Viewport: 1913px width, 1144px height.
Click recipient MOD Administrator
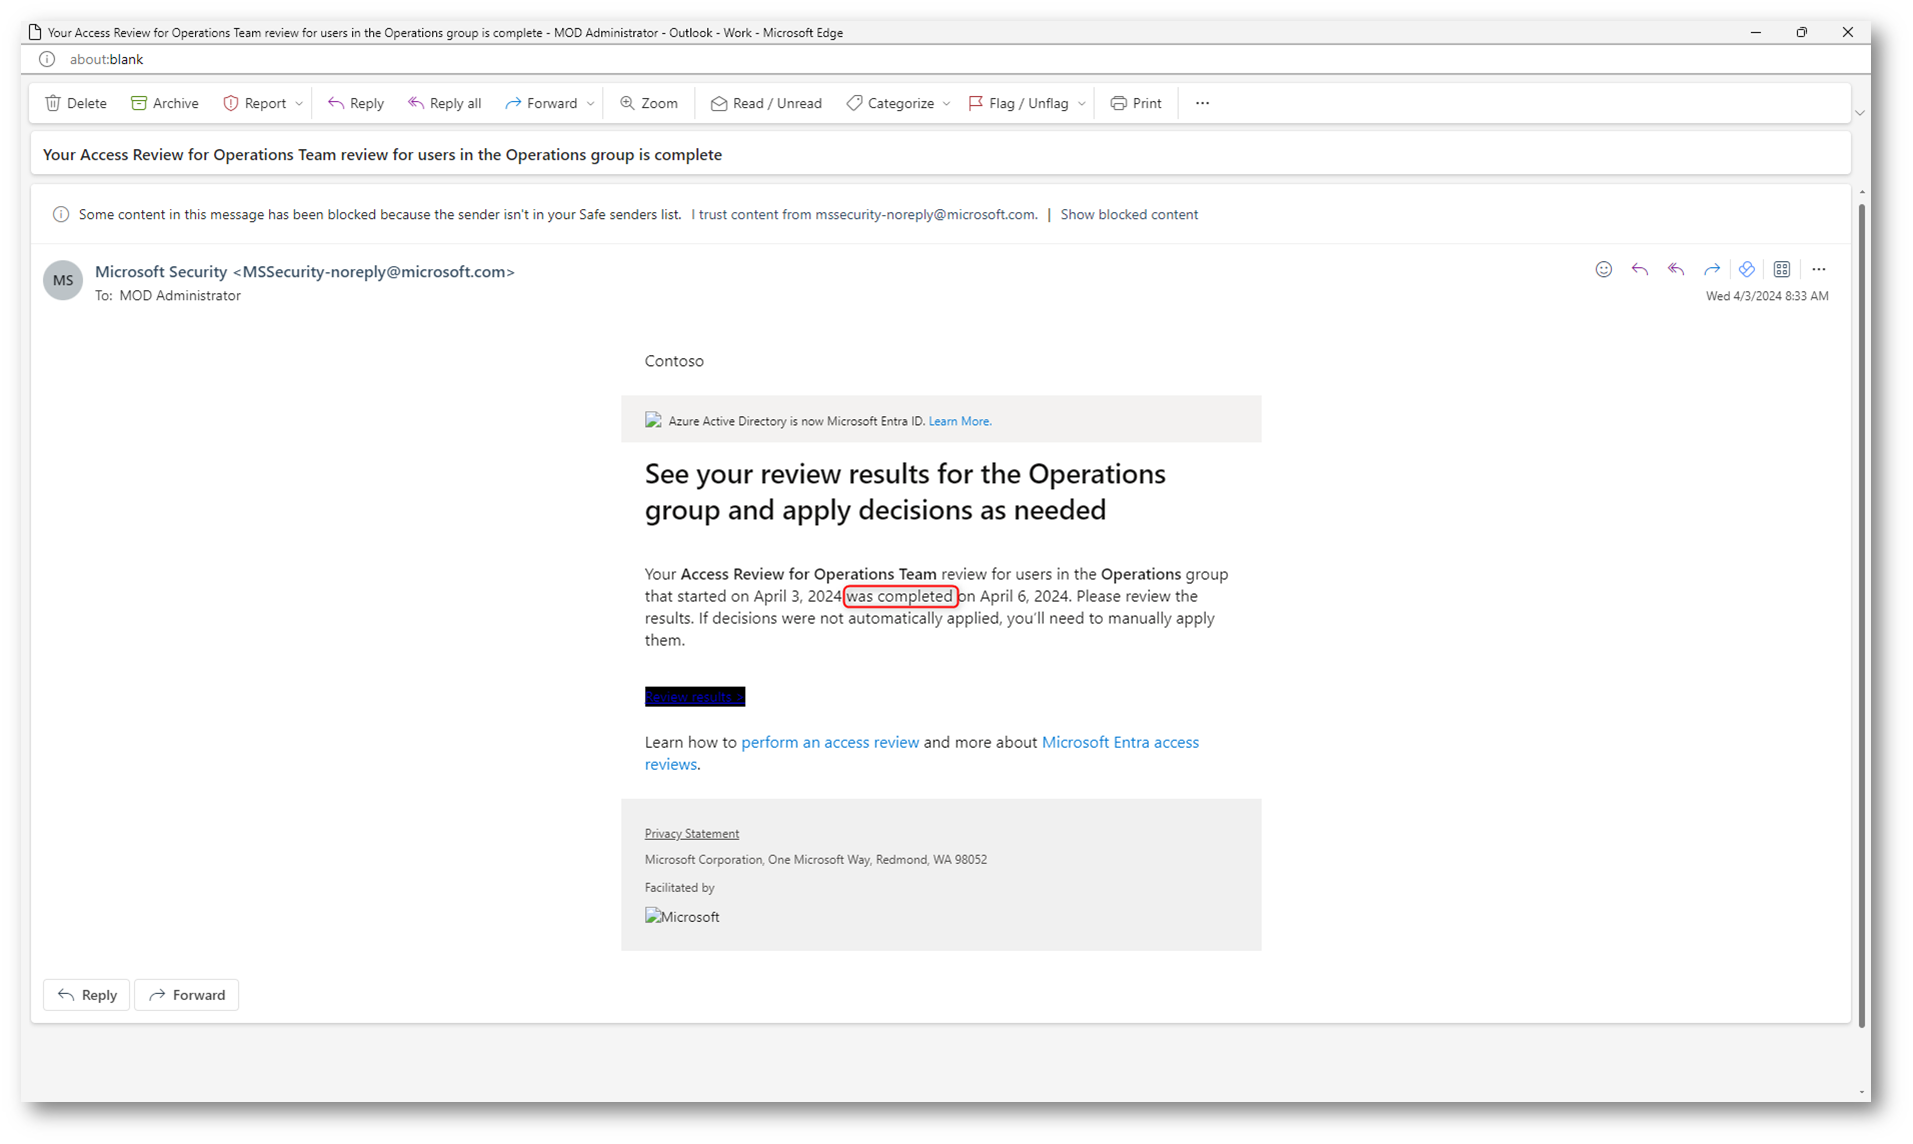click(180, 295)
